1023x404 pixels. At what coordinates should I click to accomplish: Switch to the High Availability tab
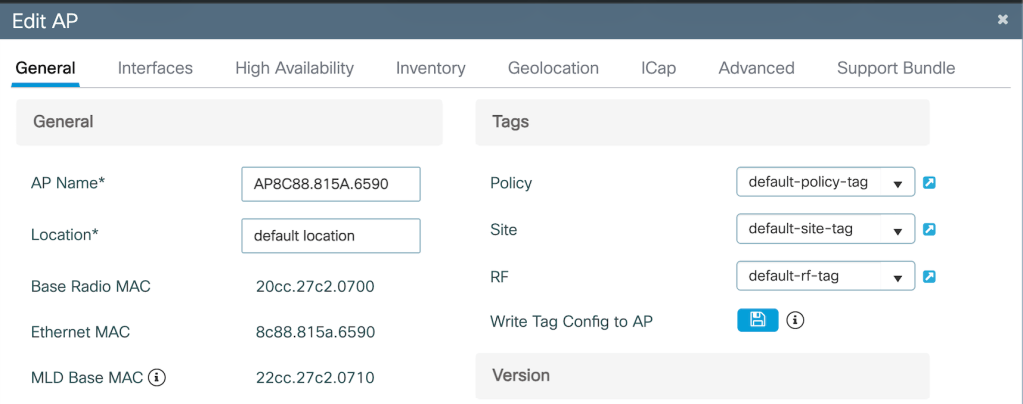(294, 68)
